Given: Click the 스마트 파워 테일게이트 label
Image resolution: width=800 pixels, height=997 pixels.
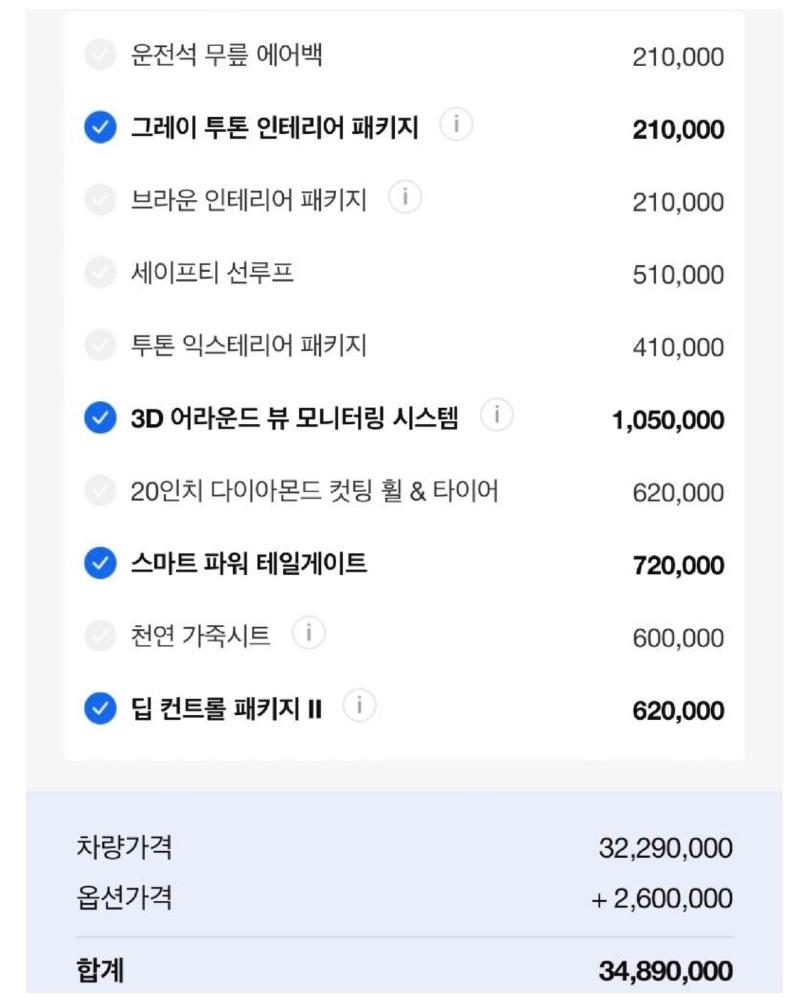Looking at the screenshot, I should point(249,563).
